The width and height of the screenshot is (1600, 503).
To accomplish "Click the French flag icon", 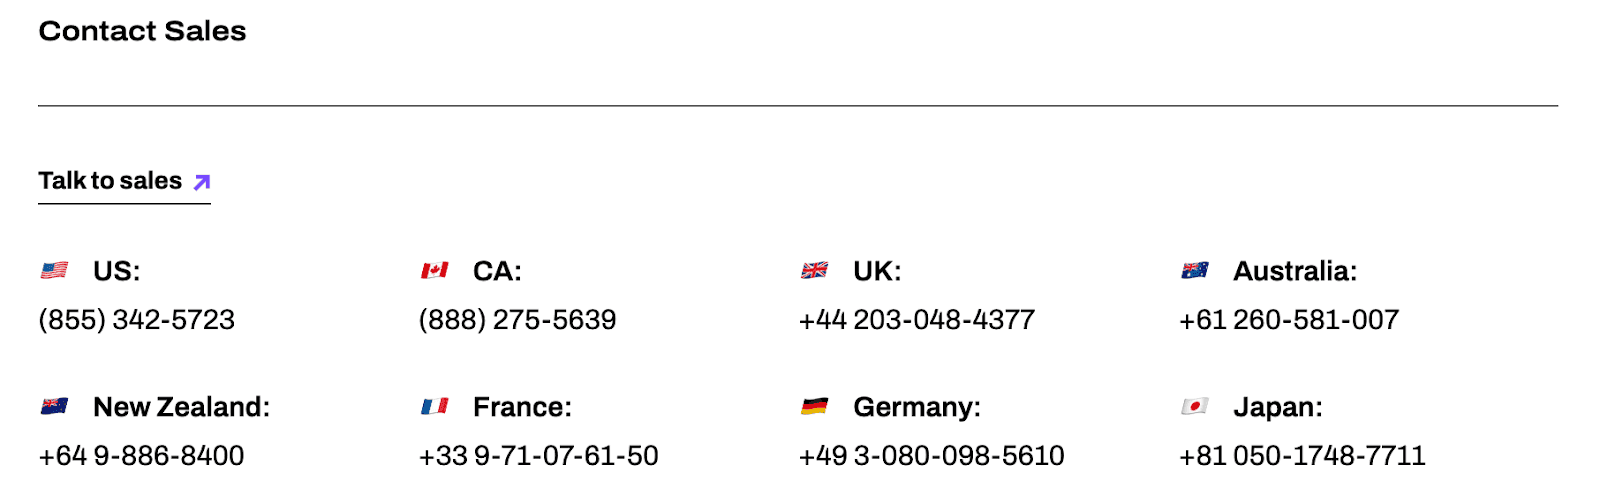I will tap(434, 406).
